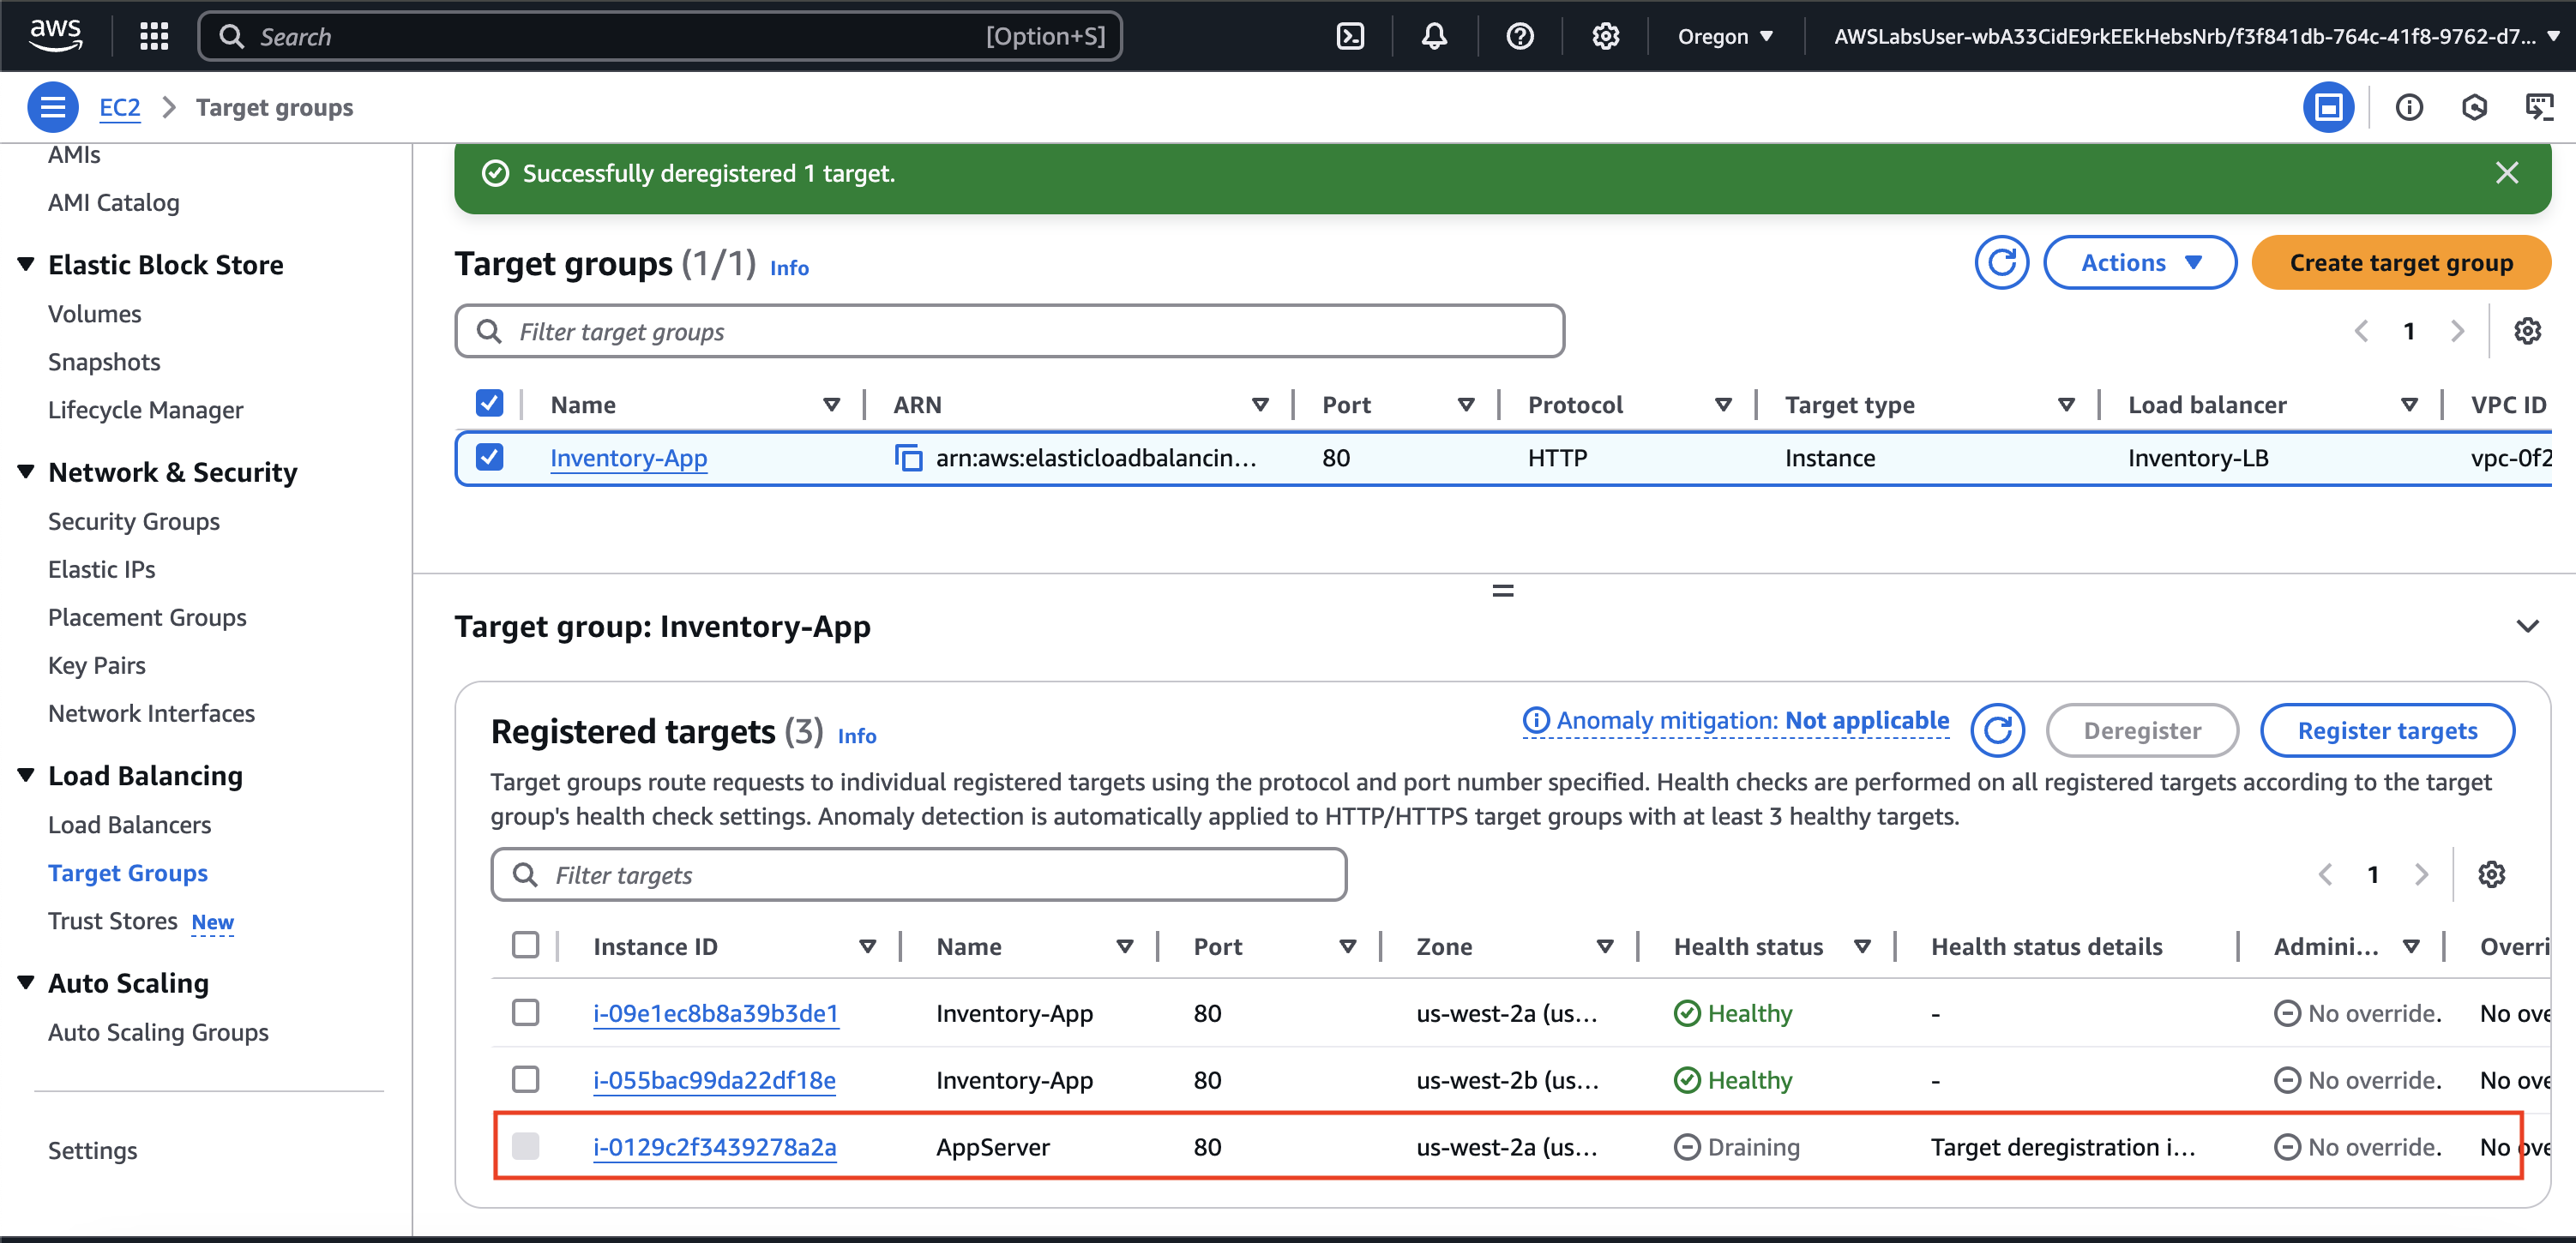Image resolution: width=2576 pixels, height=1243 pixels.
Task: Refresh the registered targets list
Action: [x=1997, y=731]
